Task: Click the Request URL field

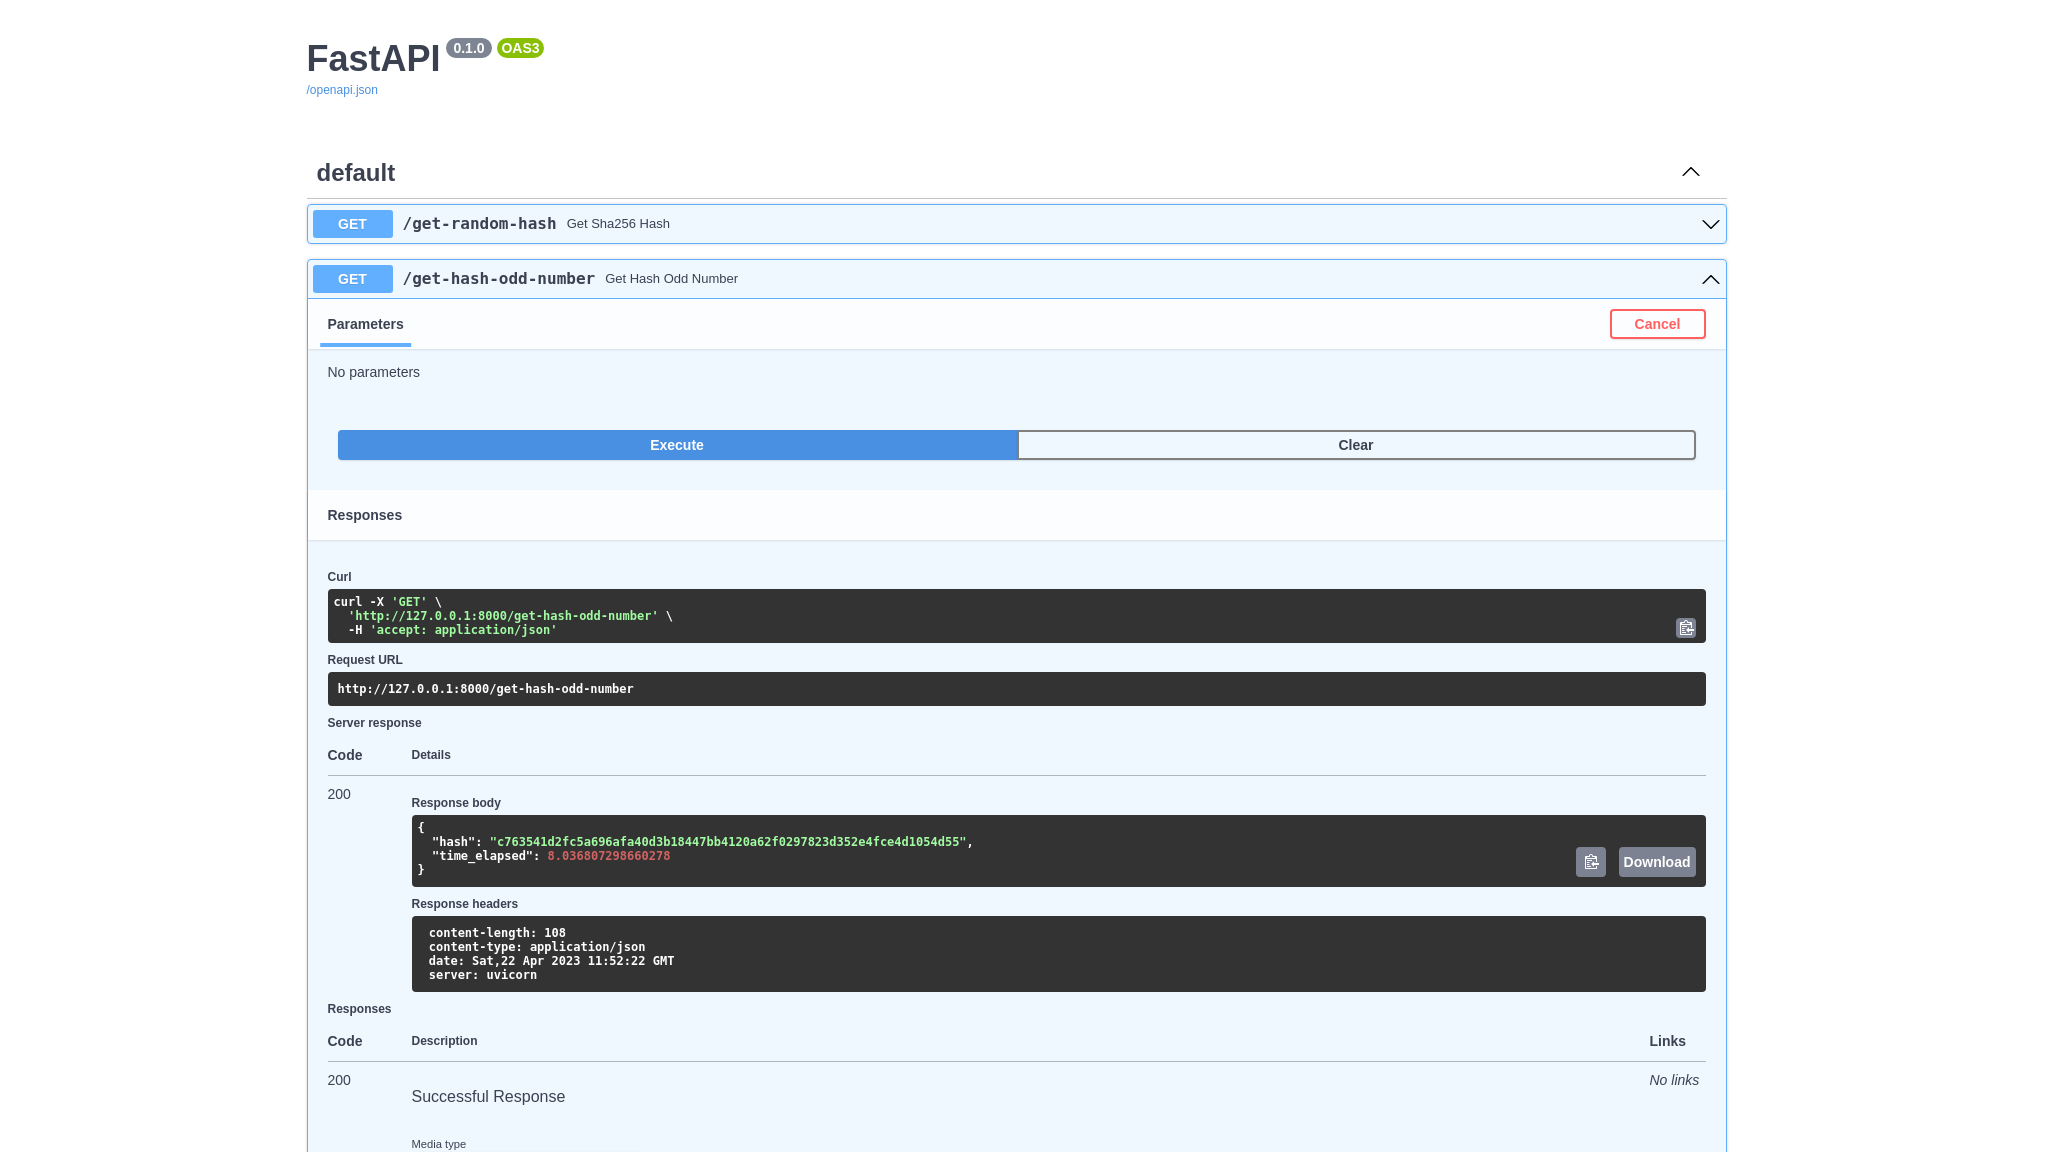Action: [1015, 689]
